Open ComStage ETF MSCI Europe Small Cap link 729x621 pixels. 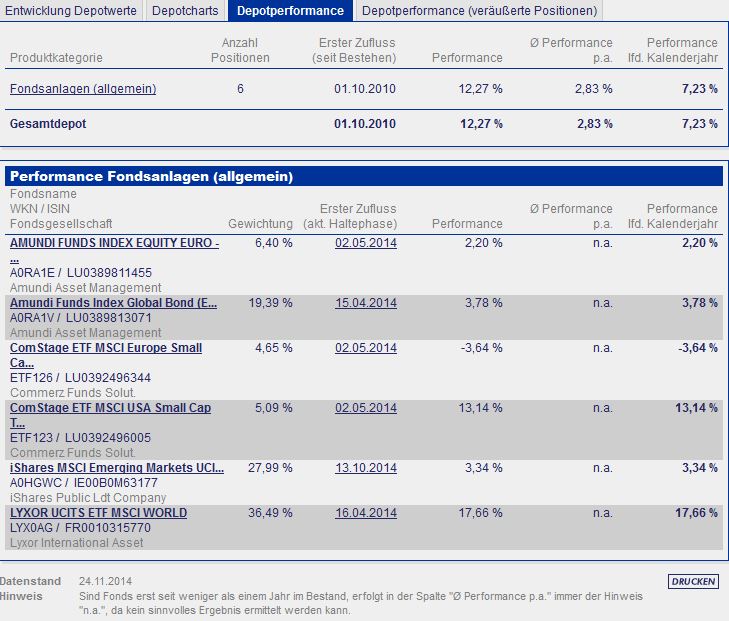coord(106,355)
